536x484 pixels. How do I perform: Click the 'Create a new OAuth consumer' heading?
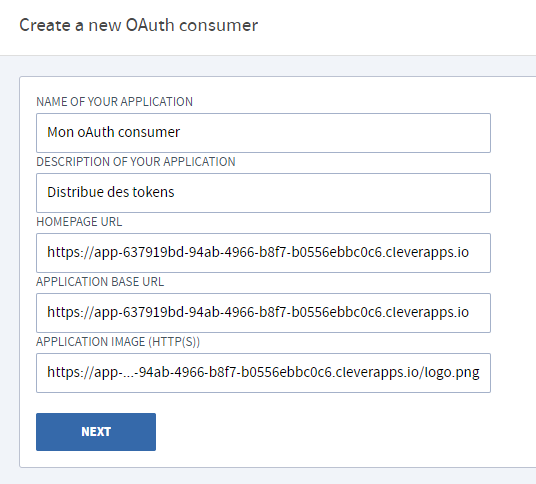[x=138, y=25]
